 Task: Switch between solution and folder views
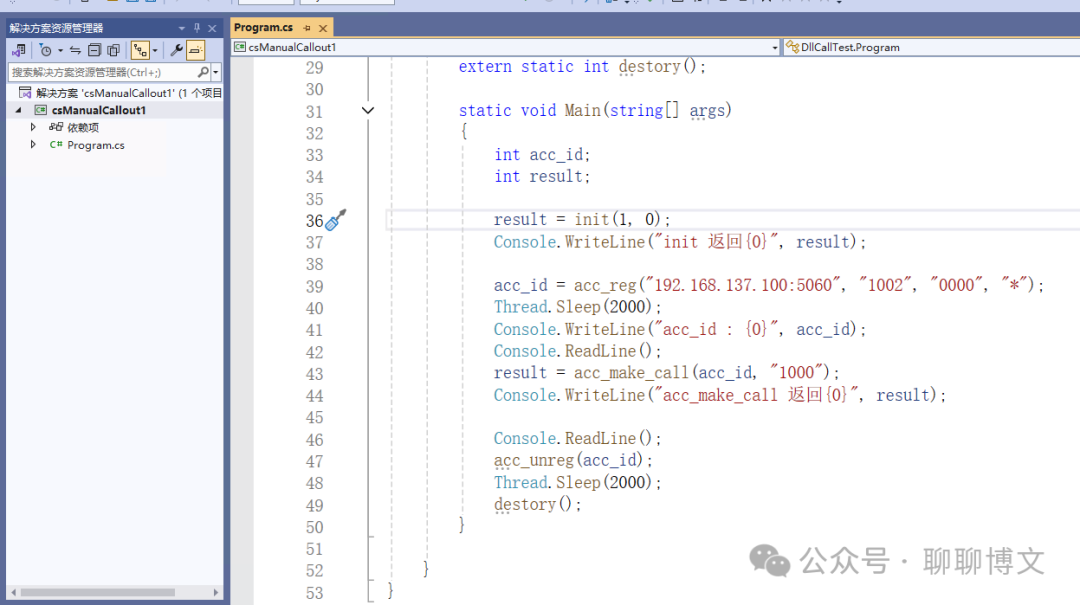pyautogui.click(x=19, y=50)
